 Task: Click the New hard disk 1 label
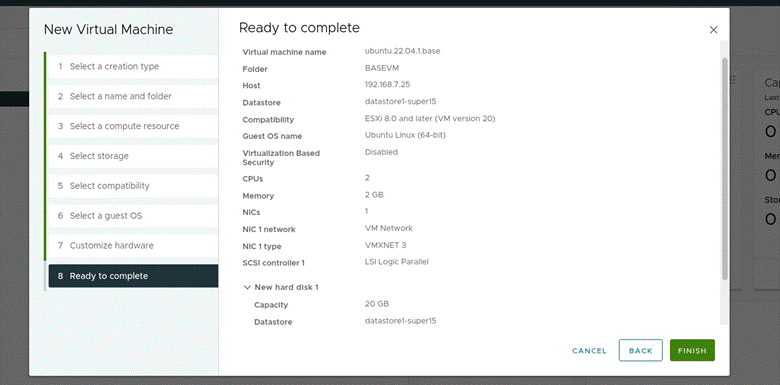coord(287,287)
